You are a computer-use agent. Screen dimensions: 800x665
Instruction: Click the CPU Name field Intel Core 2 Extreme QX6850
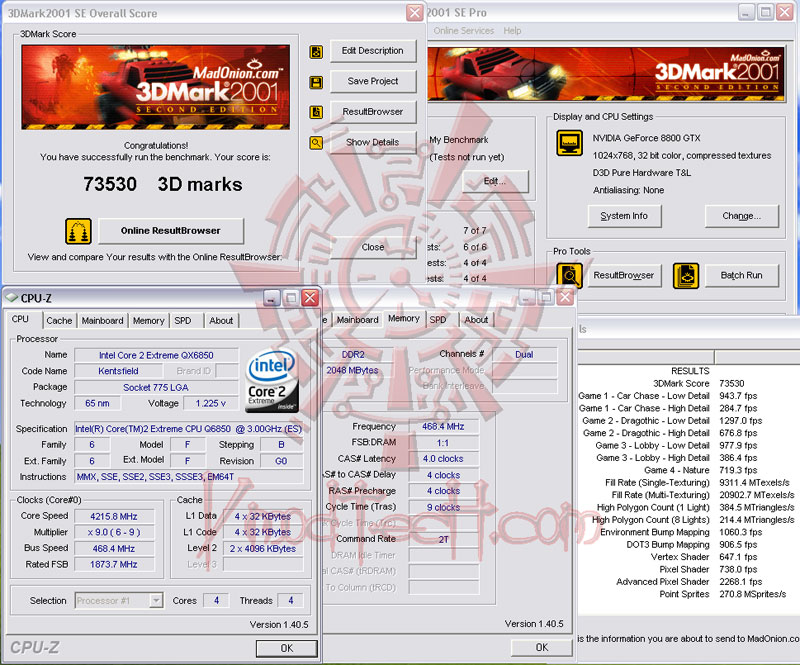[156, 355]
